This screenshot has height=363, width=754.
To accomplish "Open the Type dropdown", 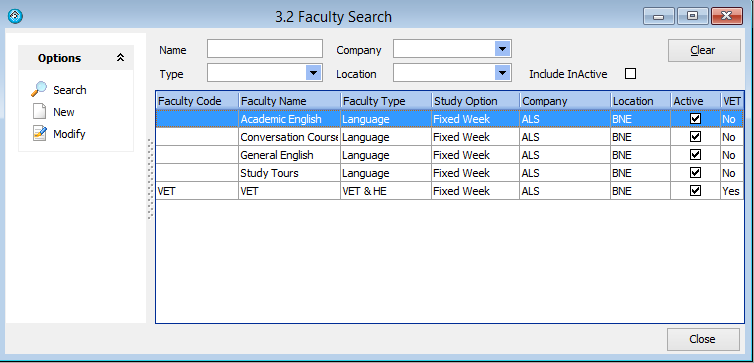I will [x=314, y=73].
